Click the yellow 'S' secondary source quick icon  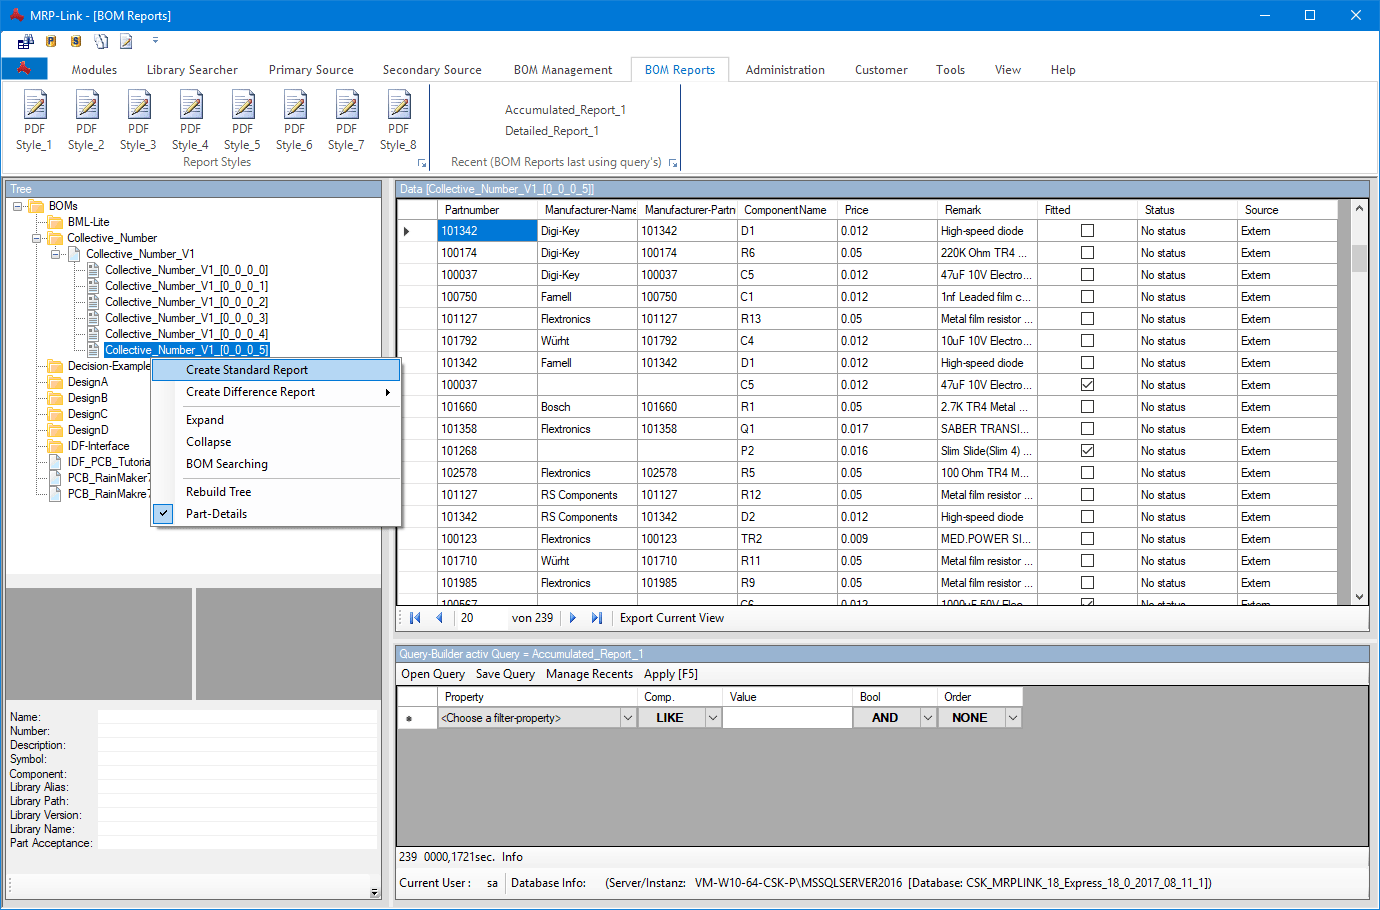click(x=76, y=41)
